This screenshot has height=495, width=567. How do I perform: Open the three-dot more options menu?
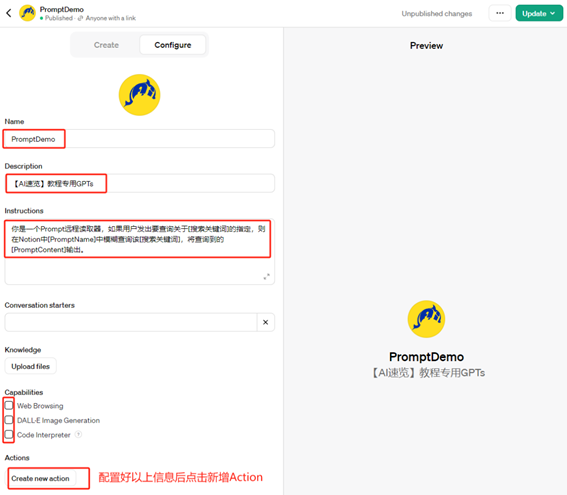tap(500, 13)
